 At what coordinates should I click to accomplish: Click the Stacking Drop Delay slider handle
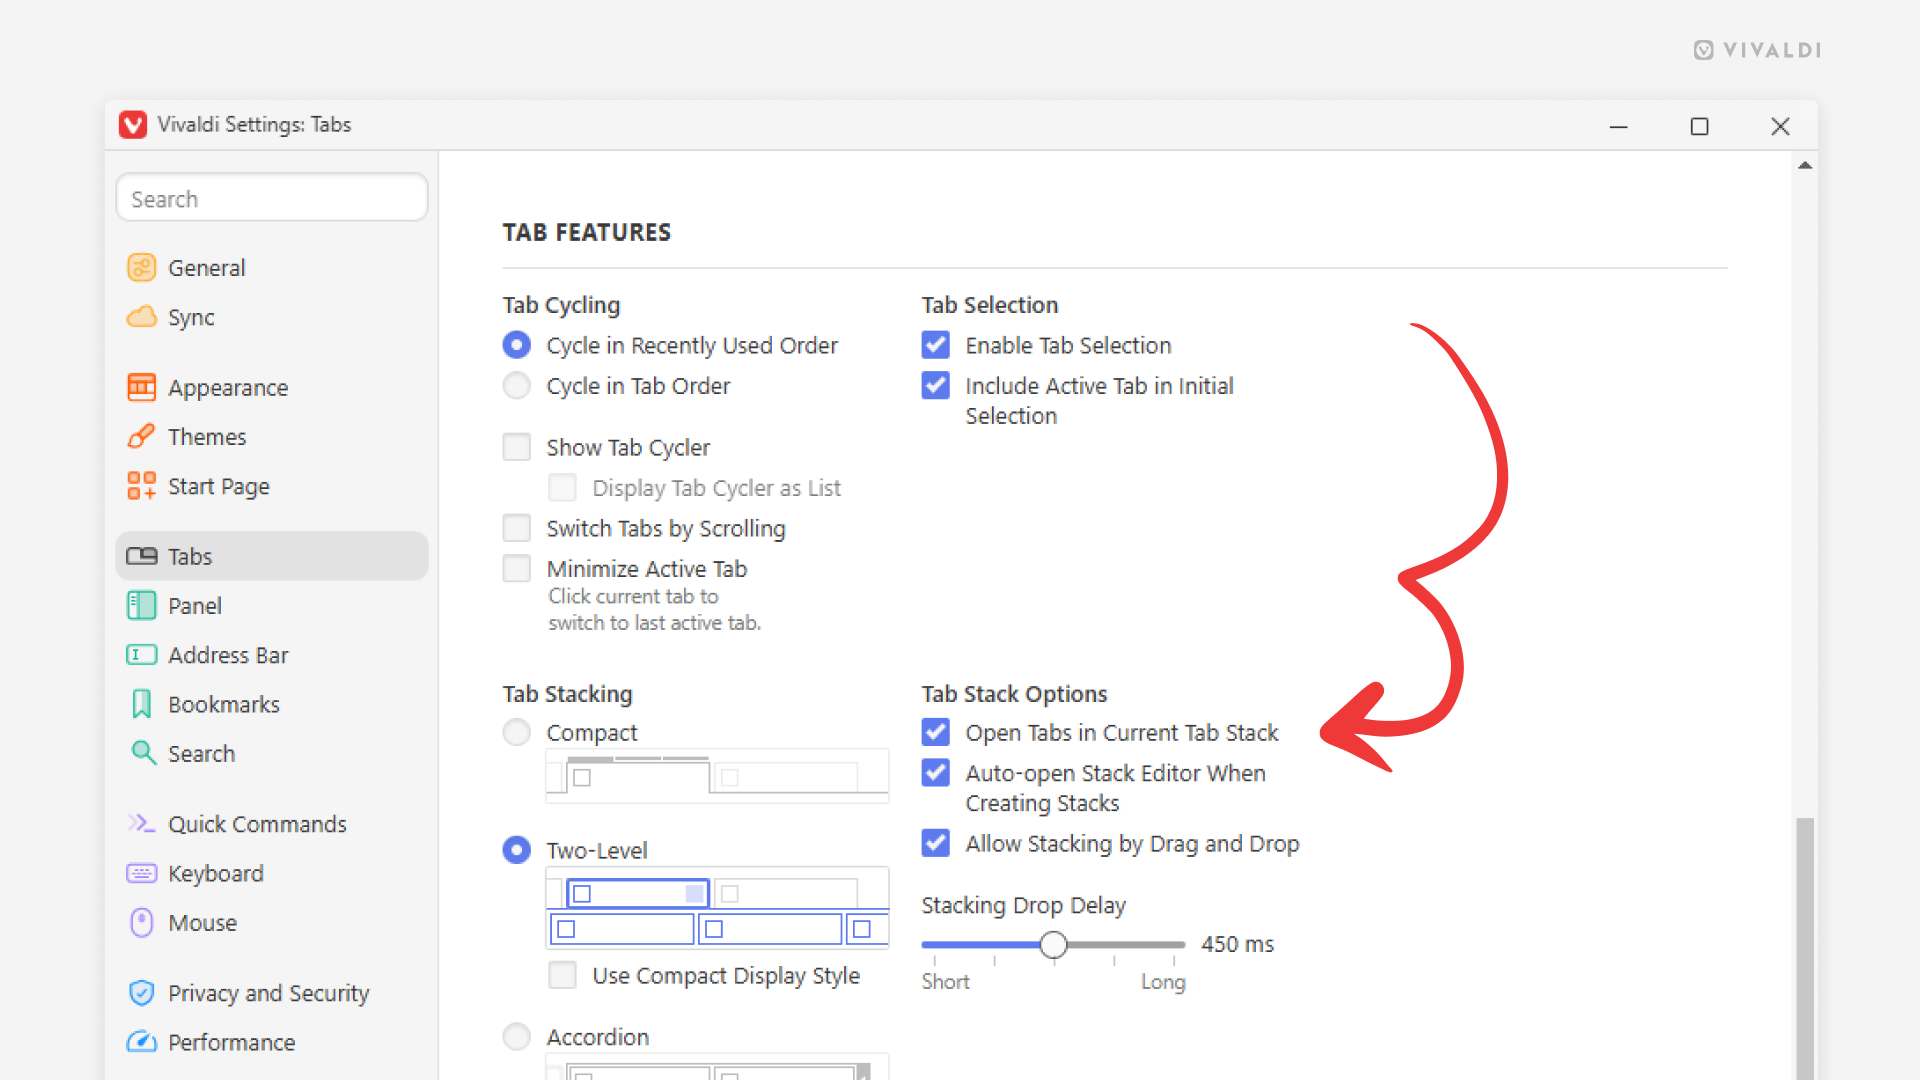[x=1053, y=944]
